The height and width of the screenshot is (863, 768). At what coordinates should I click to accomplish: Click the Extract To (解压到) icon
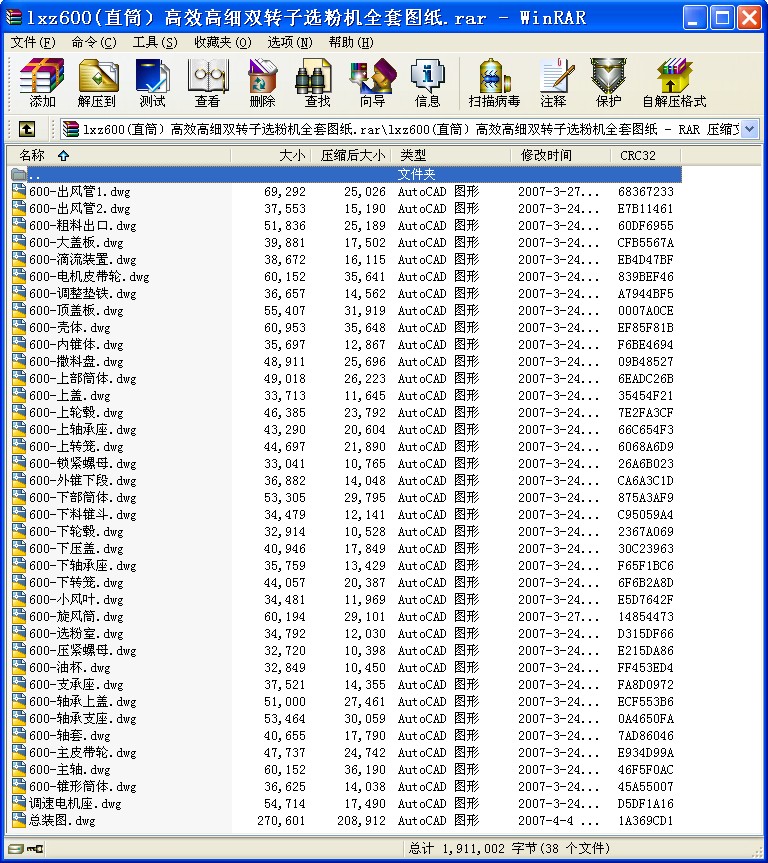pos(97,83)
